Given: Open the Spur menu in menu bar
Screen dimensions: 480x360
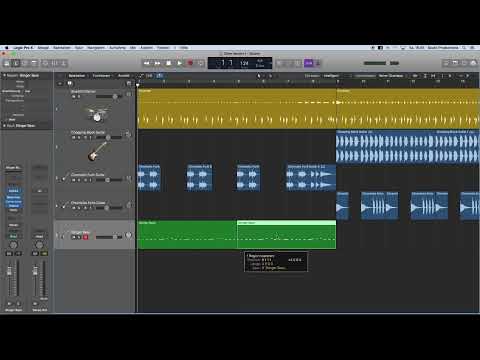Looking at the screenshot, I should pyautogui.click(x=79, y=48).
